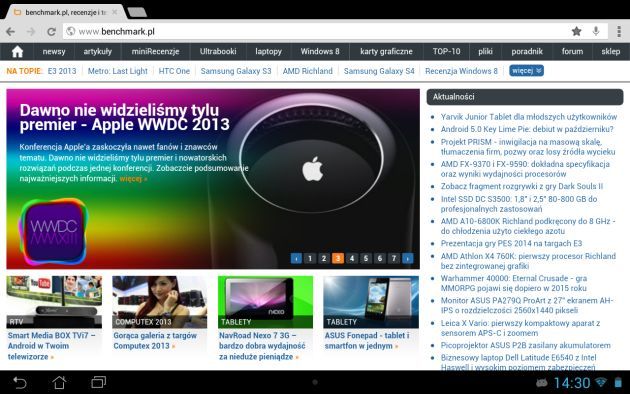
Task: Tap the Android debug icon in the status bar
Action: [x=542, y=383]
